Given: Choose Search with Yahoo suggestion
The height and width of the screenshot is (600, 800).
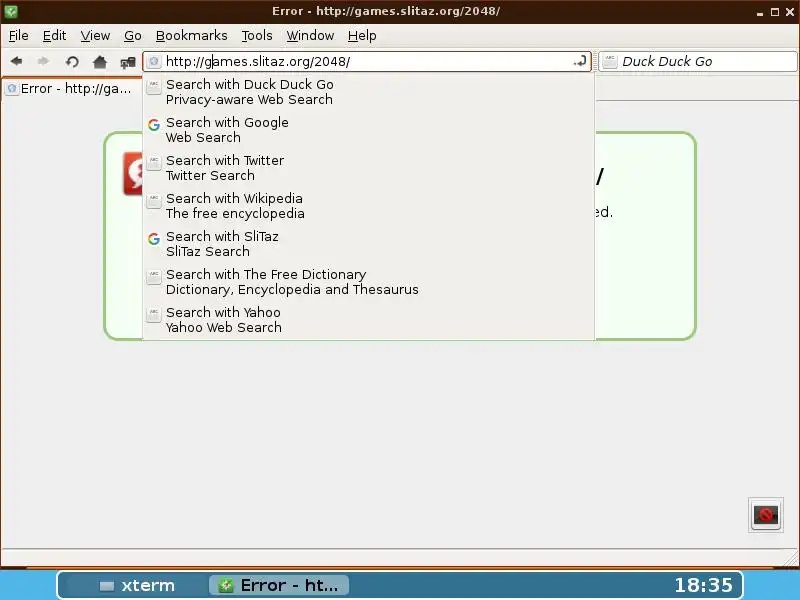Looking at the screenshot, I should [x=368, y=320].
